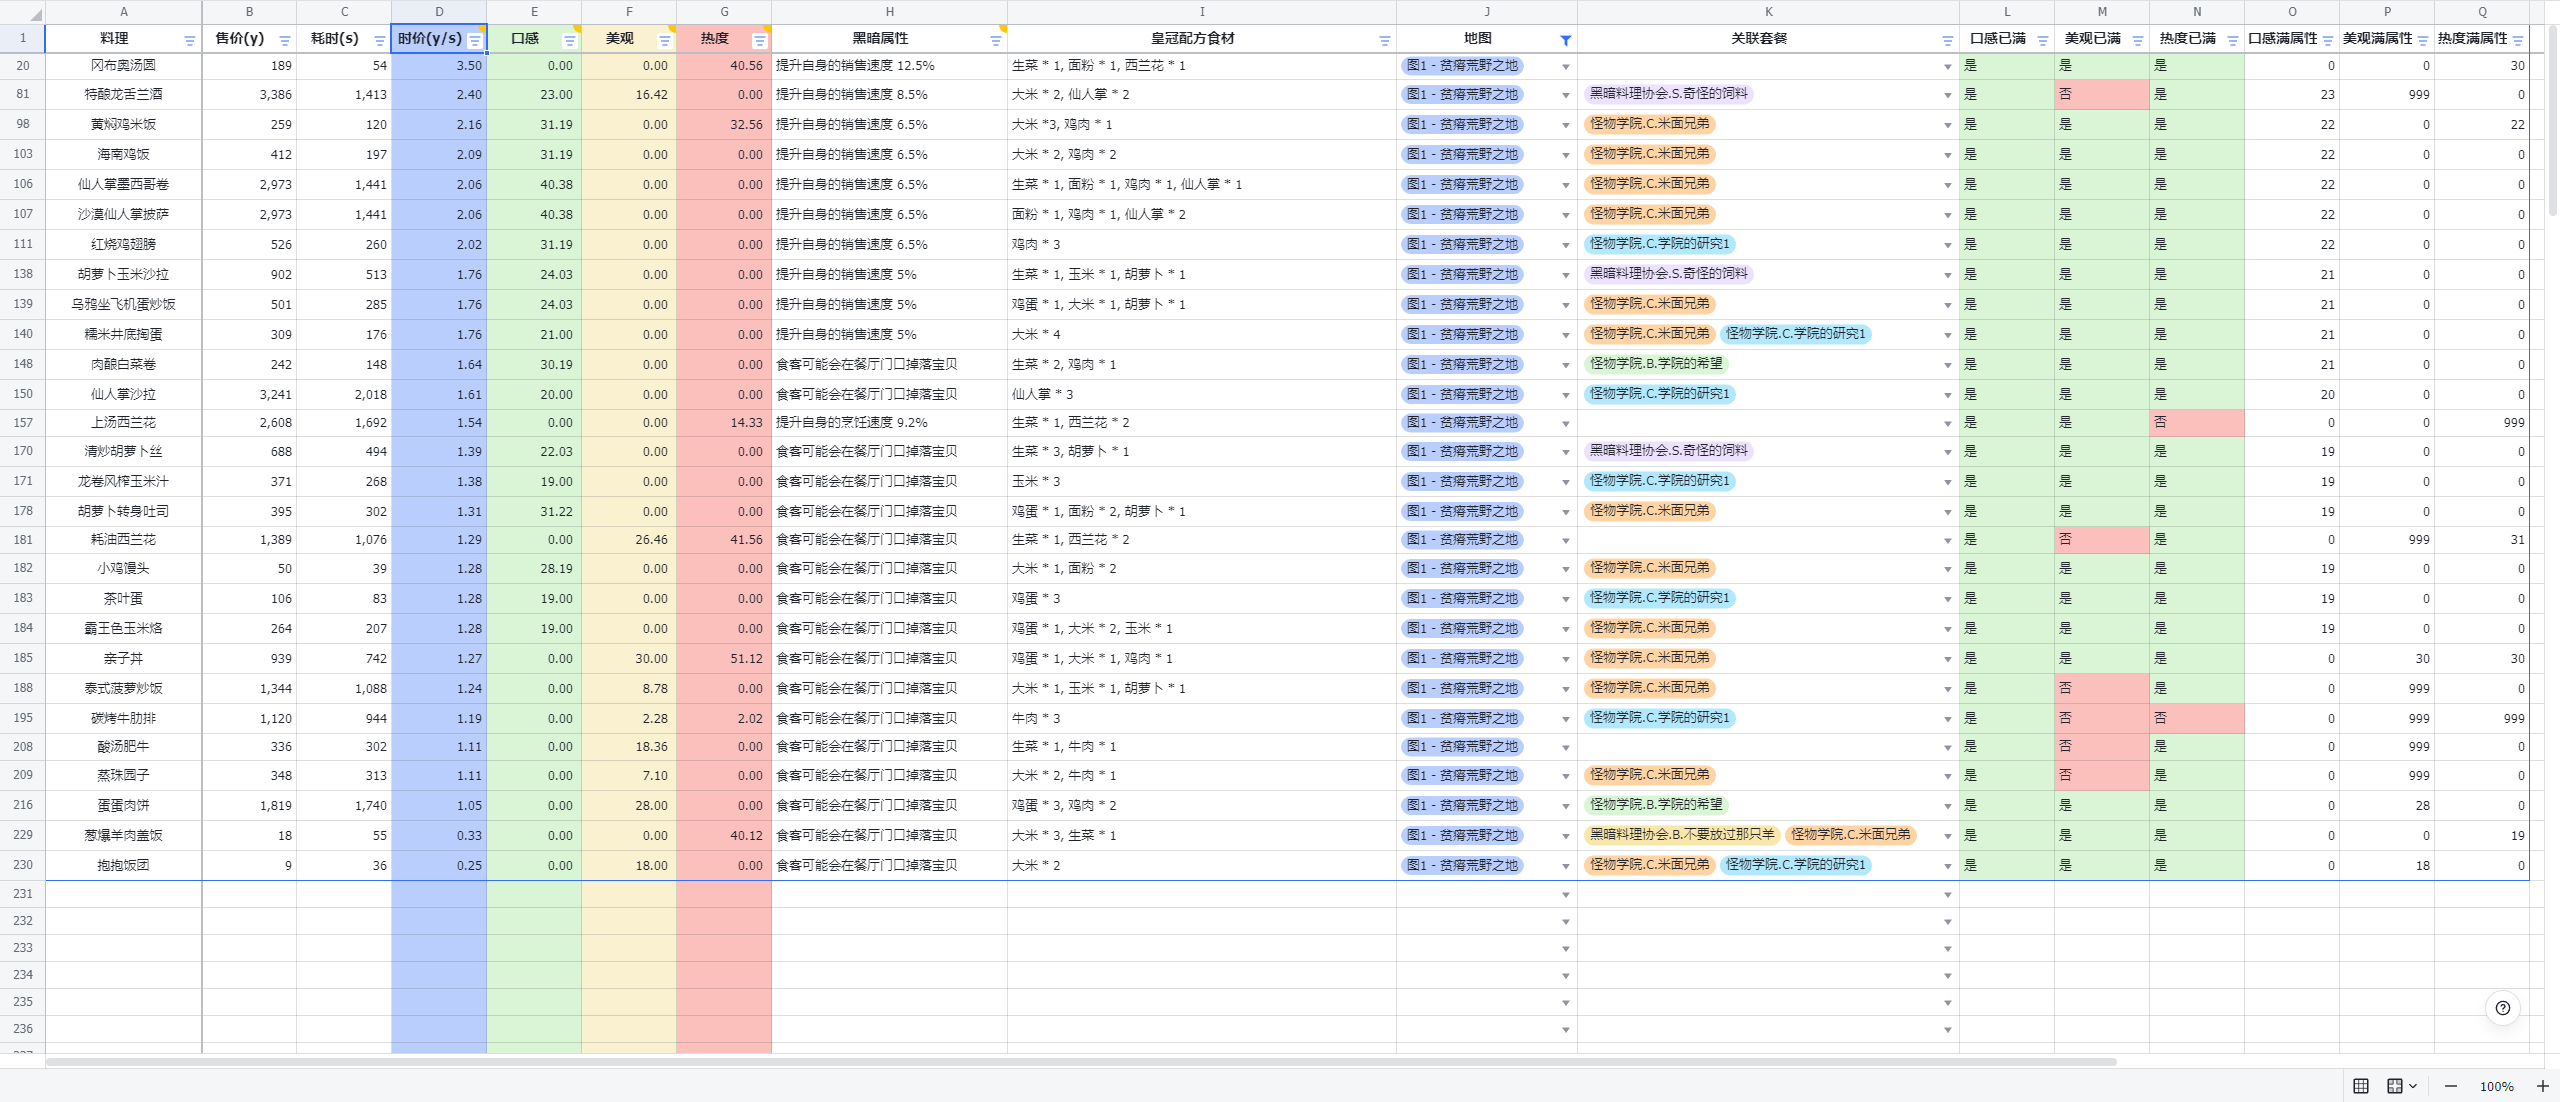Select the 特酿龙舌兰酒 cell

(124, 95)
